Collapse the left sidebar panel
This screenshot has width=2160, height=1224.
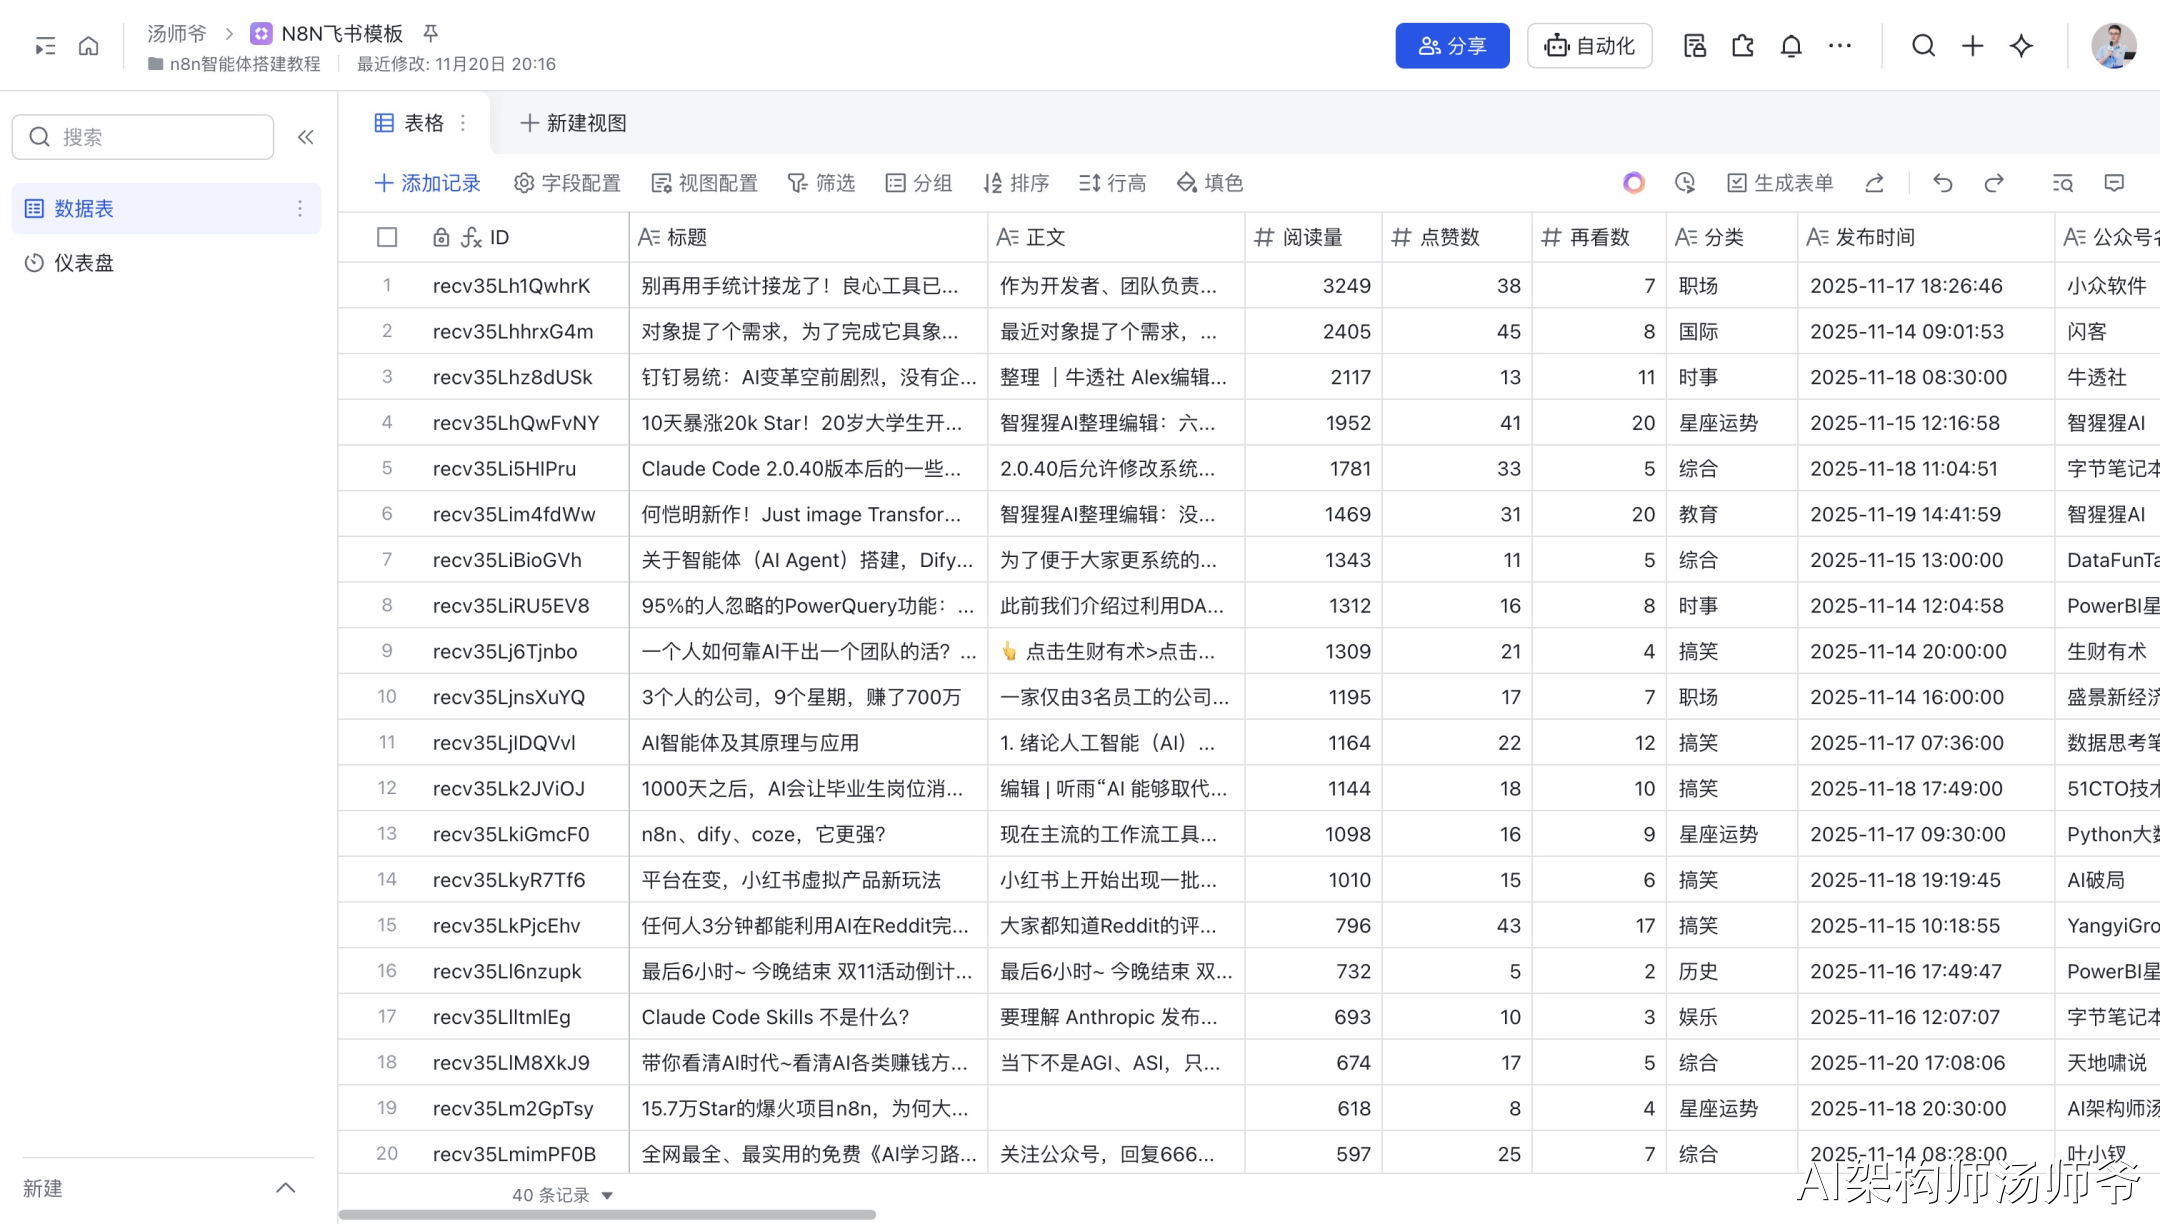[x=306, y=137]
